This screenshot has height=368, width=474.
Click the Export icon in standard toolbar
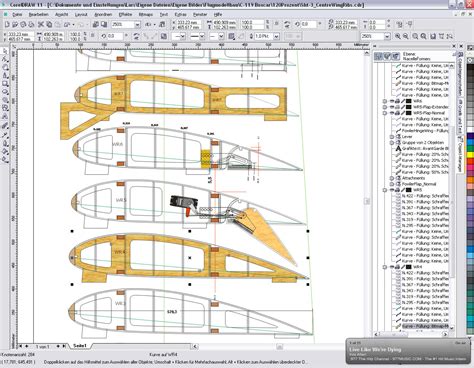[x=104, y=24]
